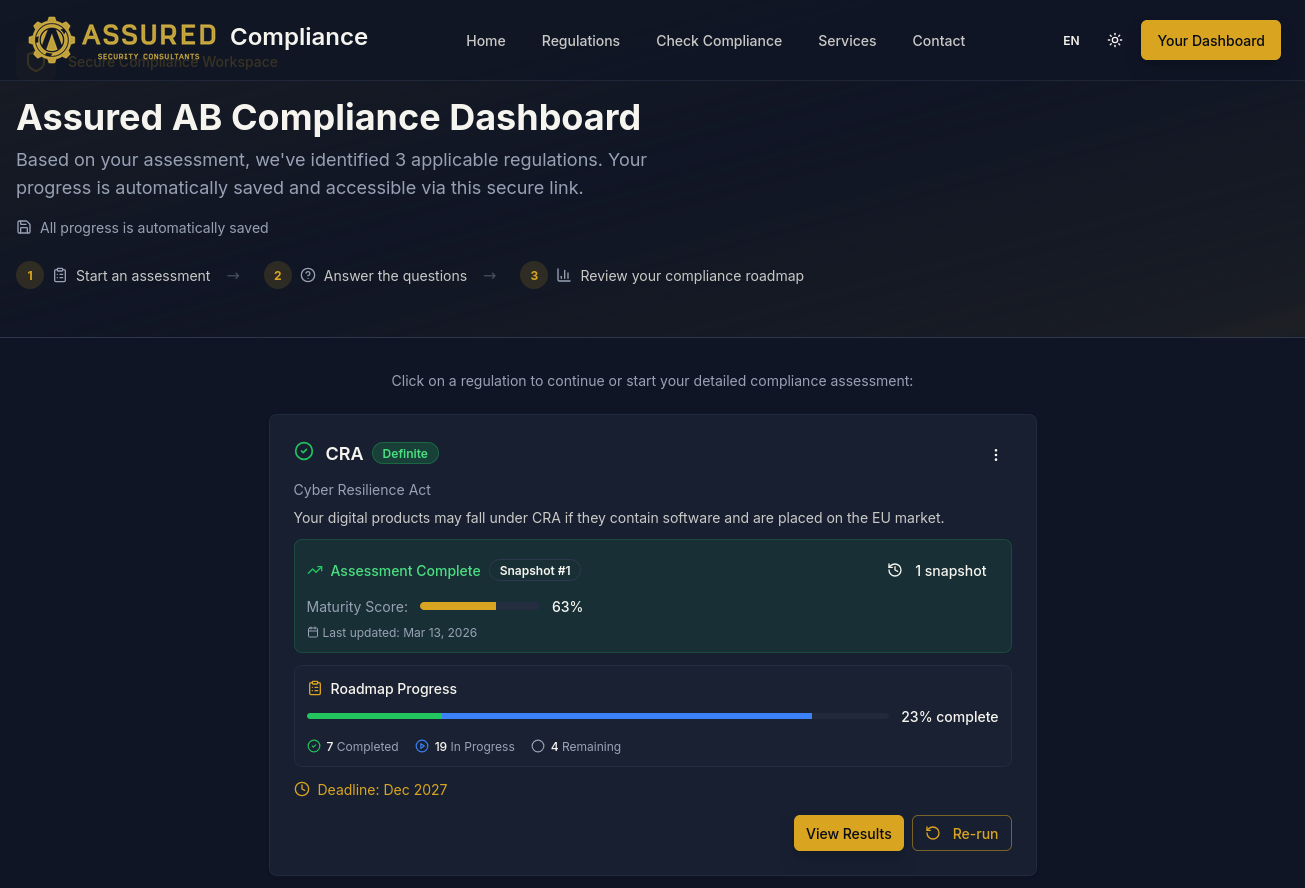Click the green check icon beside 7 Completed
The image size is (1305, 888).
(314, 746)
